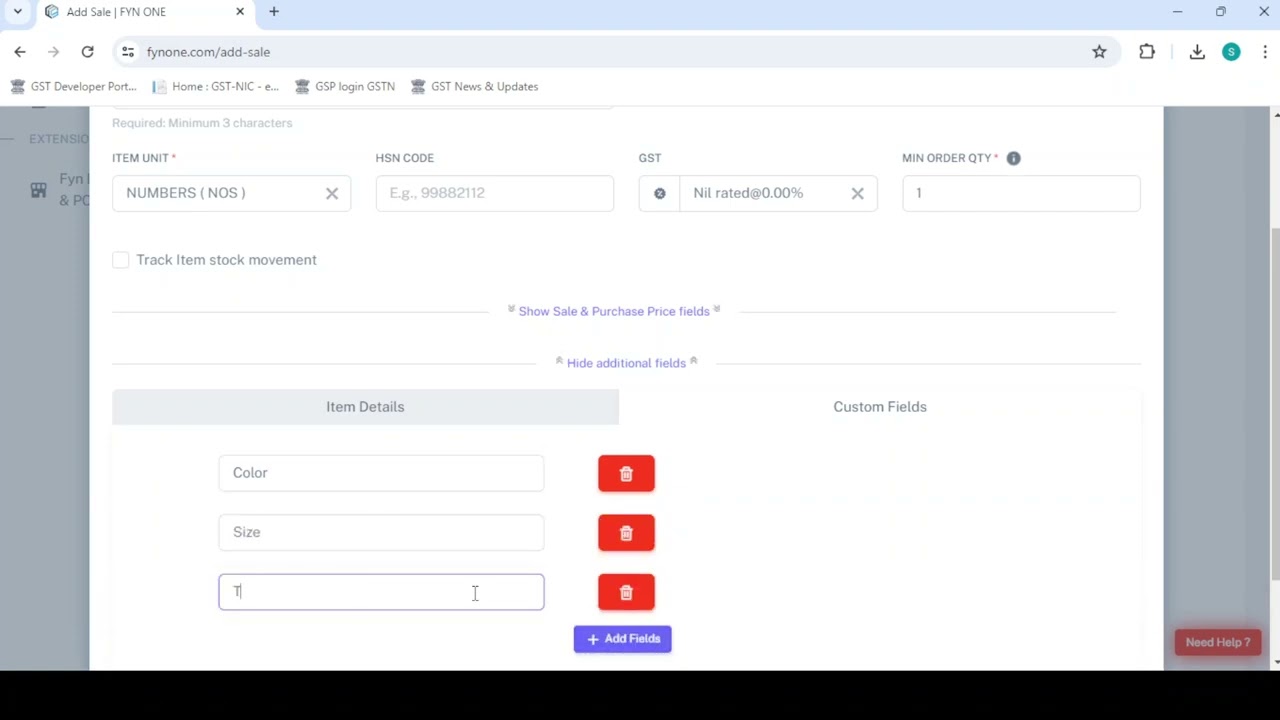Delete the third field row being typed
Image resolution: width=1280 pixels, height=720 pixels.
click(626, 592)
